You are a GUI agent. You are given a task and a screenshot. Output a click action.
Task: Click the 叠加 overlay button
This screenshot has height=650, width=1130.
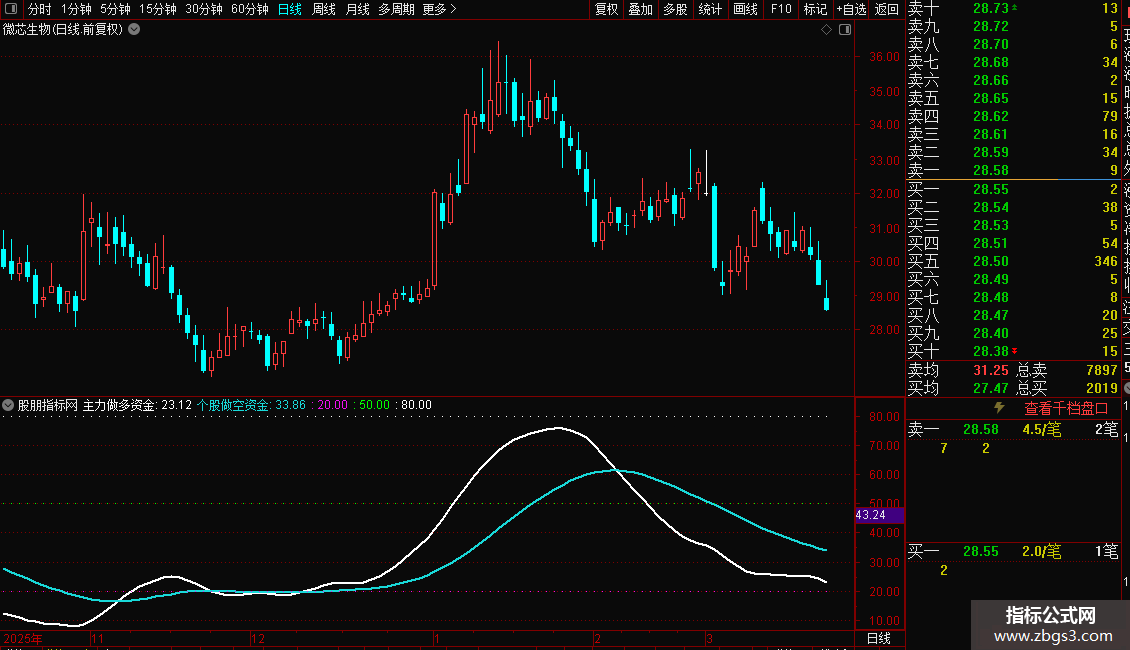pos(640,9)
